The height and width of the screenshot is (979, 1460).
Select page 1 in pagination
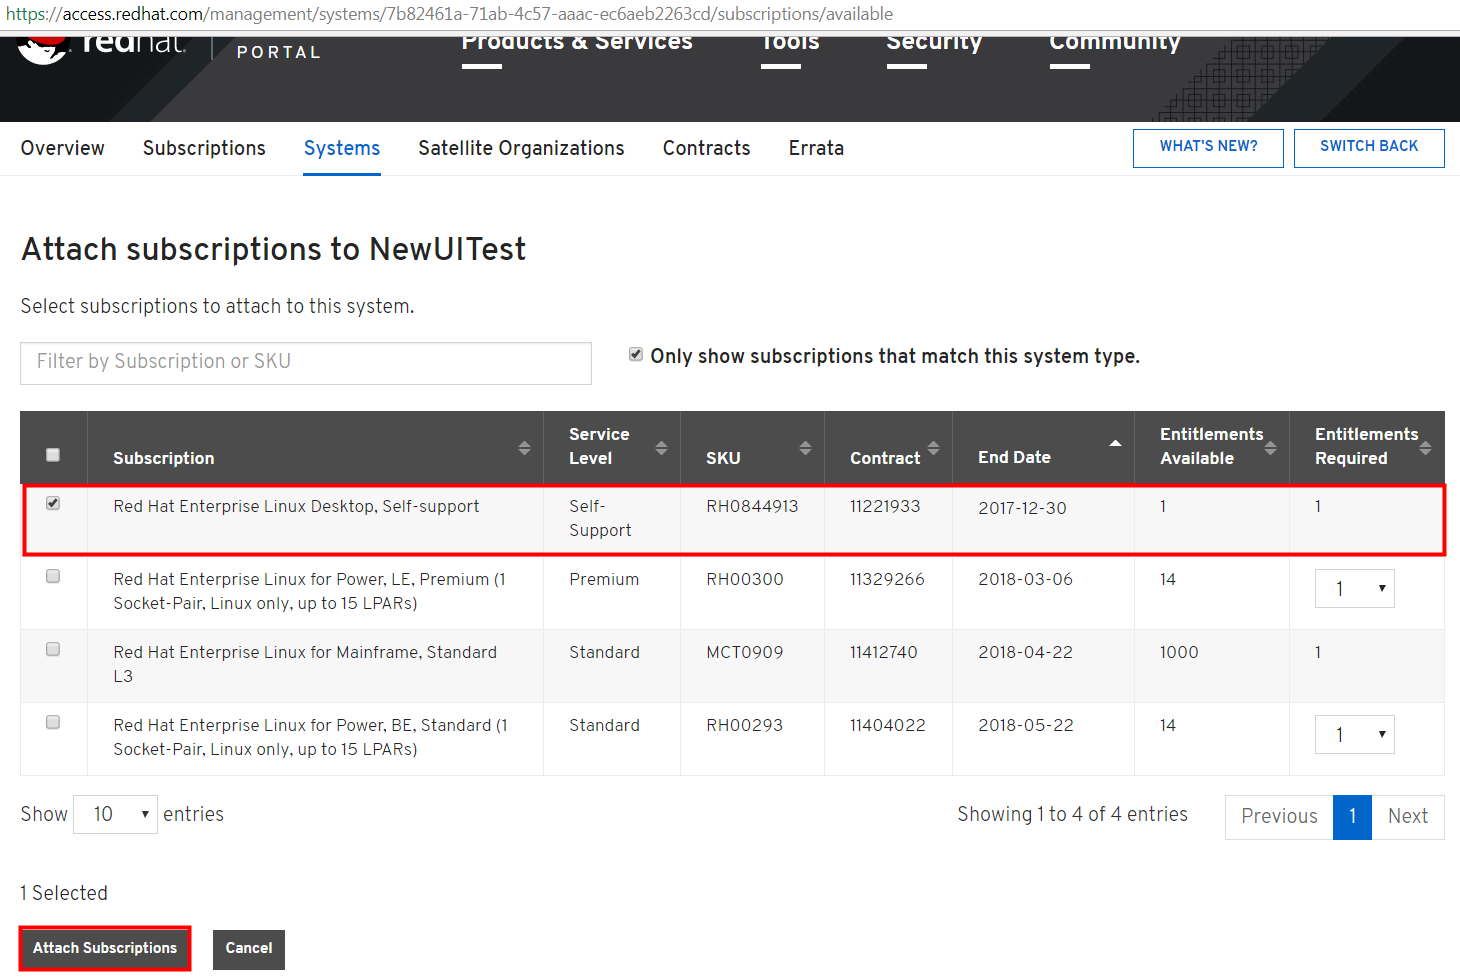point(1352,817)
